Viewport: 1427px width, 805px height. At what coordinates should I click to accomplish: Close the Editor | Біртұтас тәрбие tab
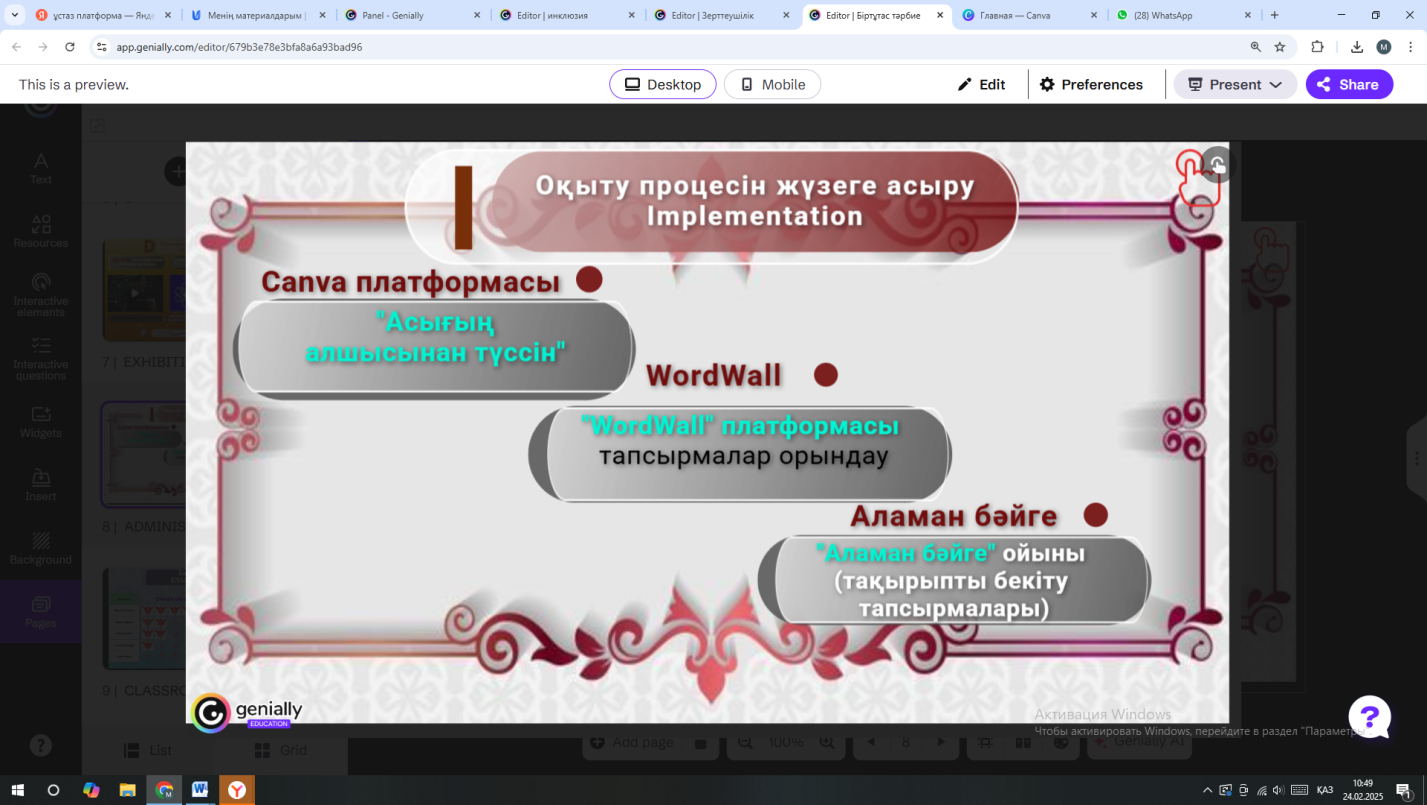[940, 15]
